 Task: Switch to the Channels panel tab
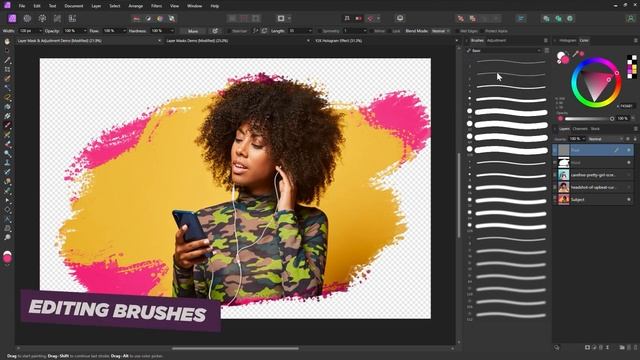pyautogui.click(x=580, y=129)
